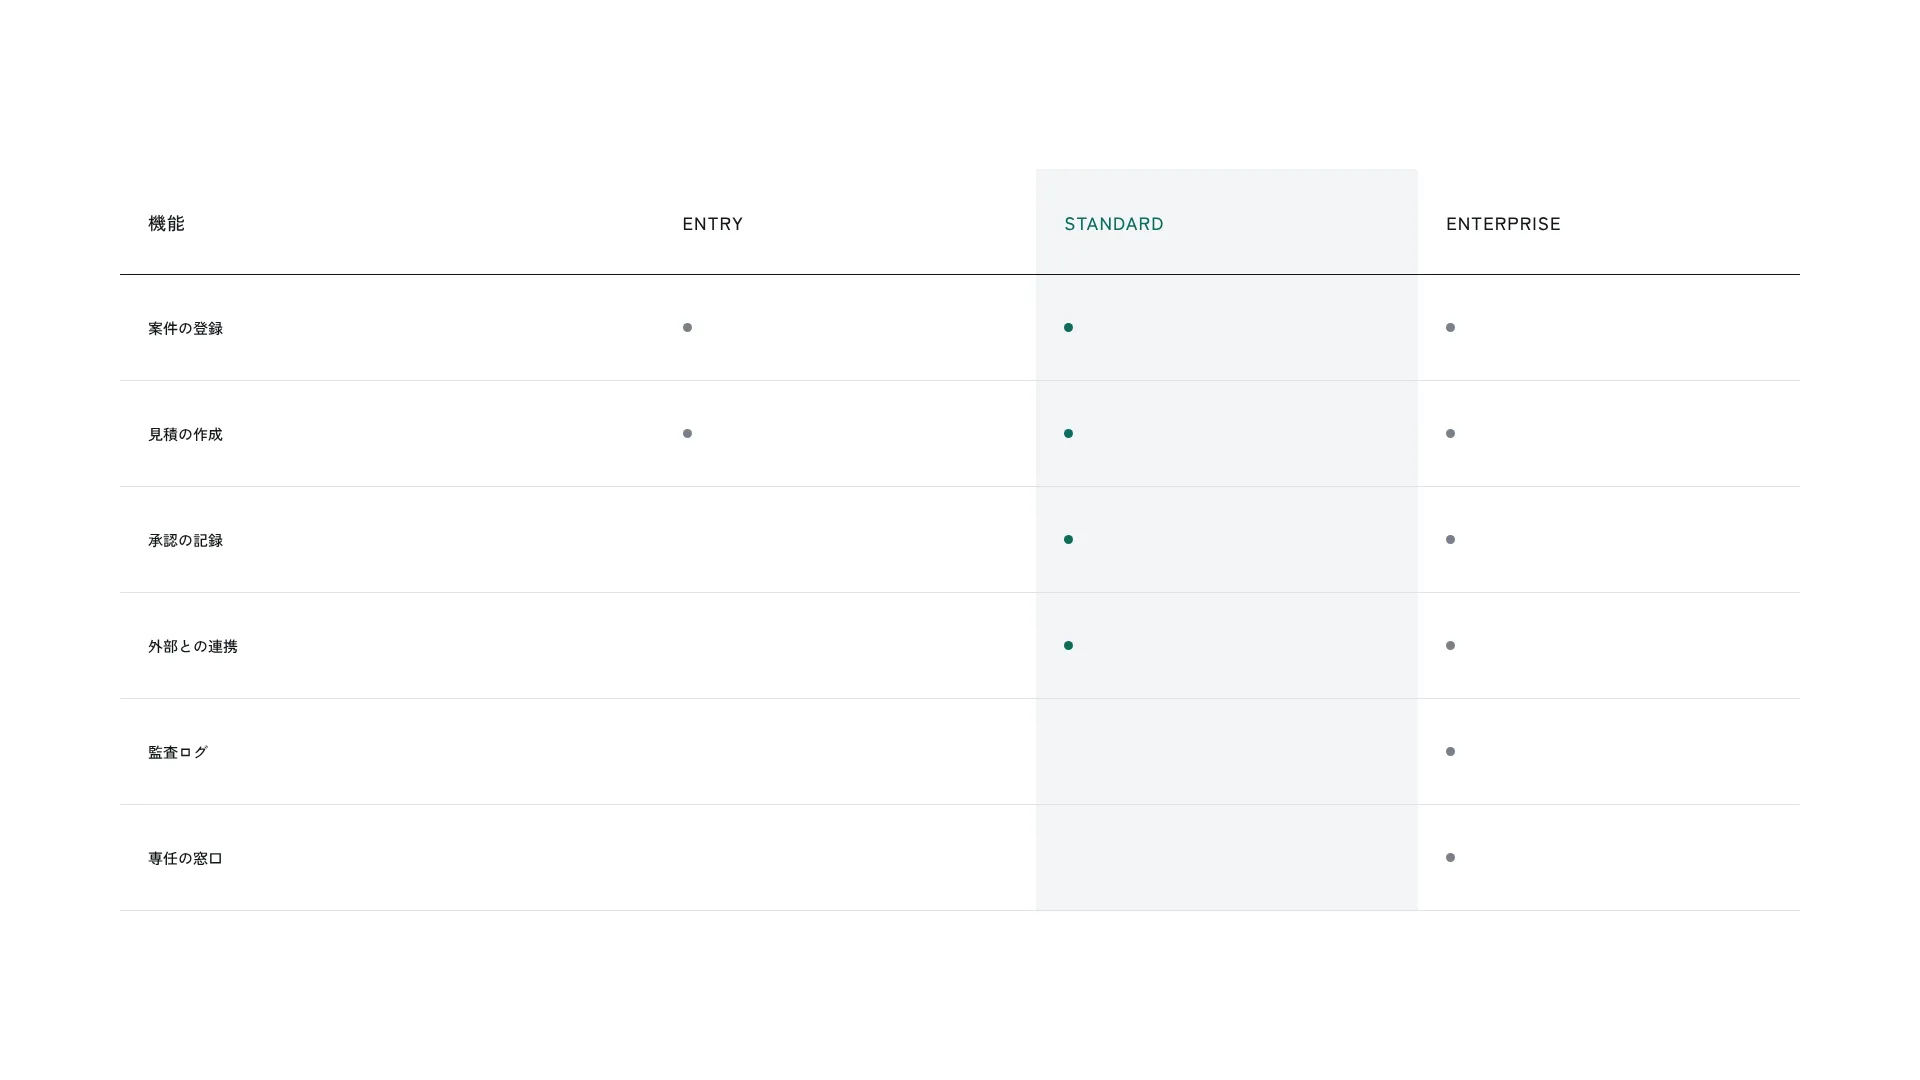Click the 外部との連携 feature row label
1920x1080 pixels.
(x=193, y=646)
